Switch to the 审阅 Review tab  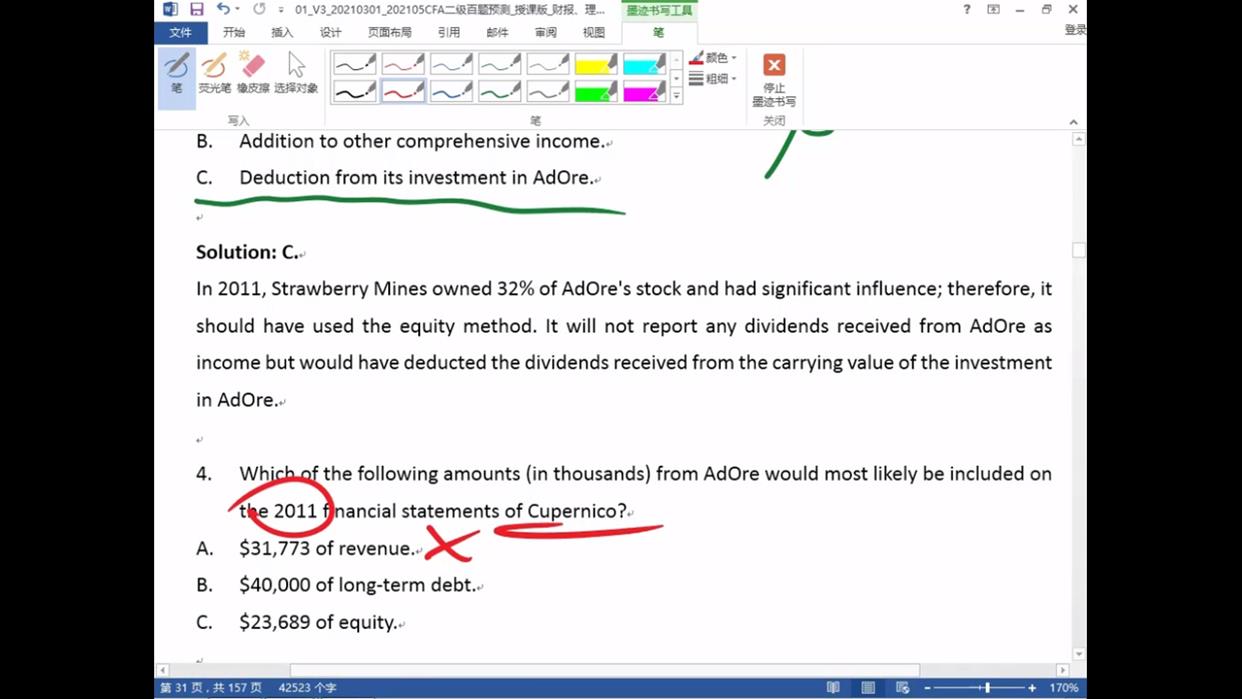545,32
